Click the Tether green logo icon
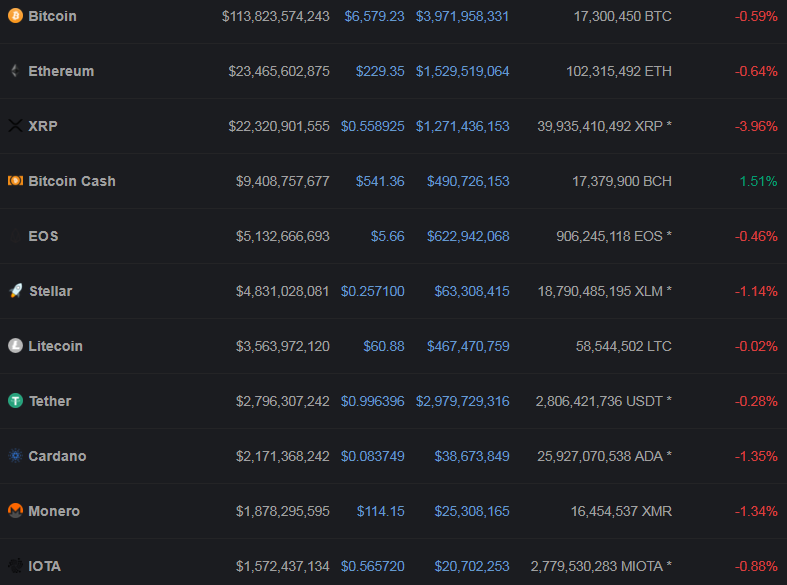Screen dimensions: 787x585 (16, 401)
